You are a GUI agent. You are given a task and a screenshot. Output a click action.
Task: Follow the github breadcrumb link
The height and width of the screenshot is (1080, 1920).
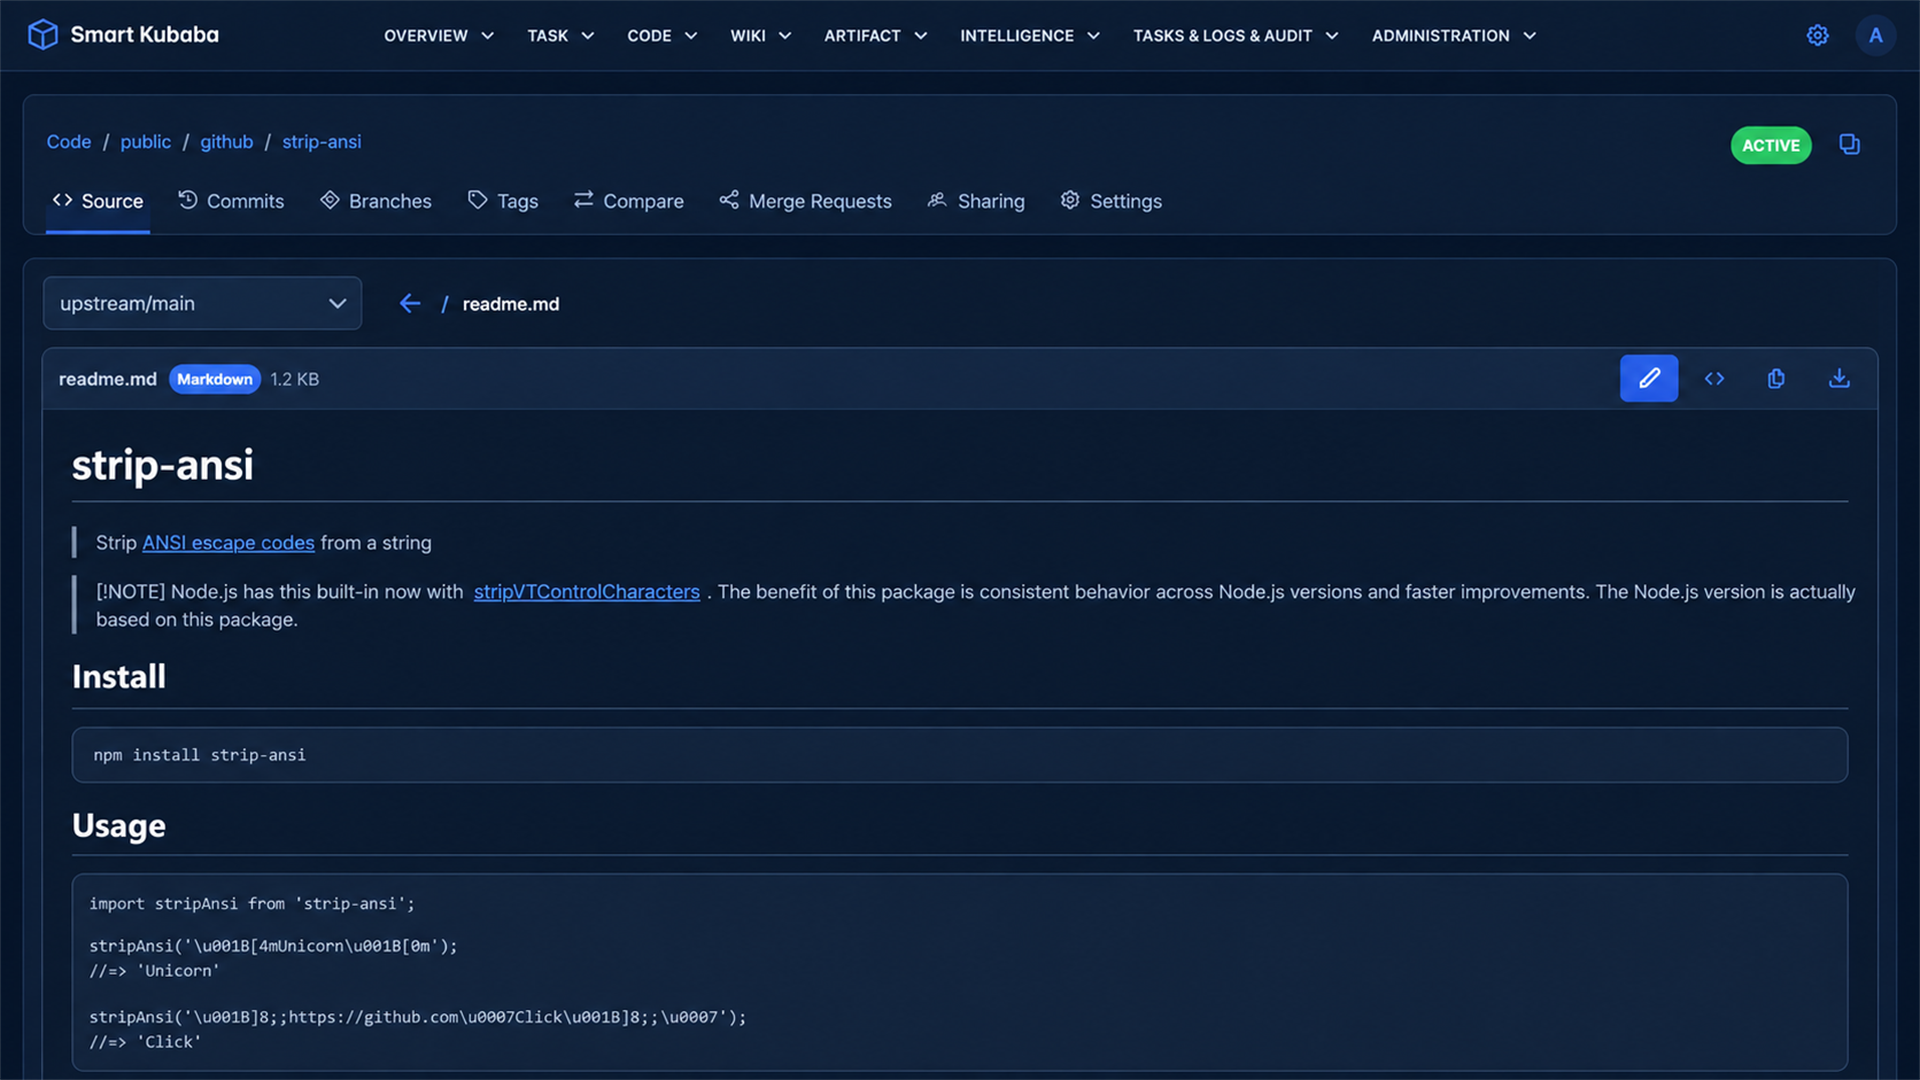pyautogui.click(x=227, y=142)
